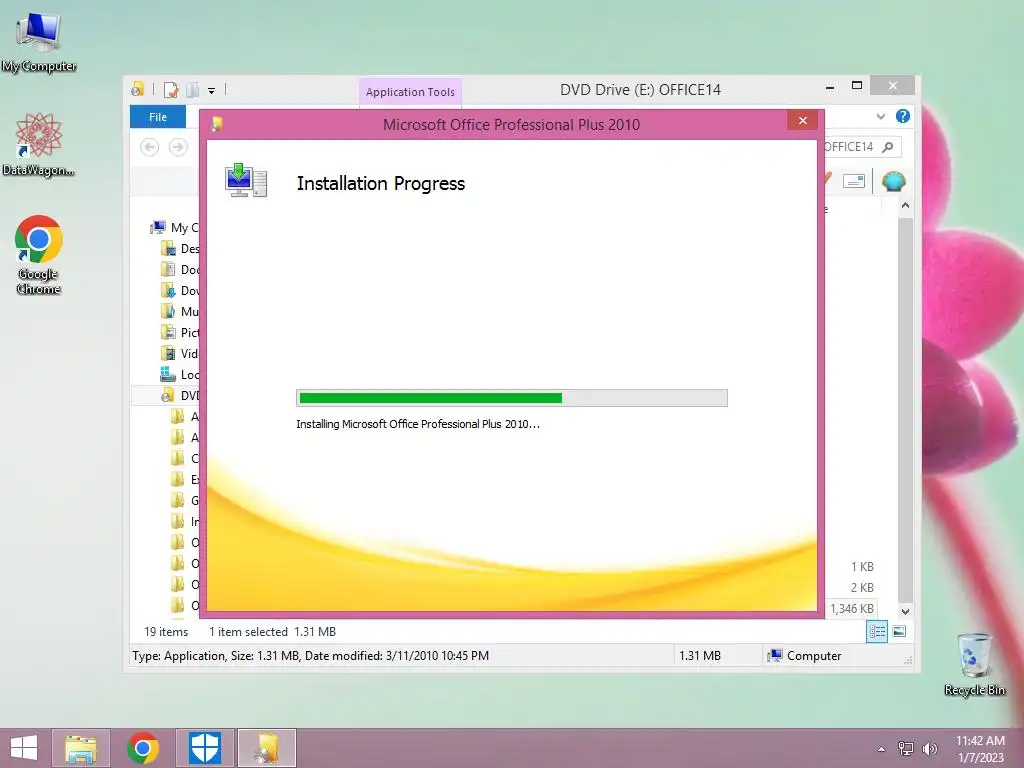Click the search box in Explorer window
The width and height of the screenshot is (1024, 768).
(862, 147)
